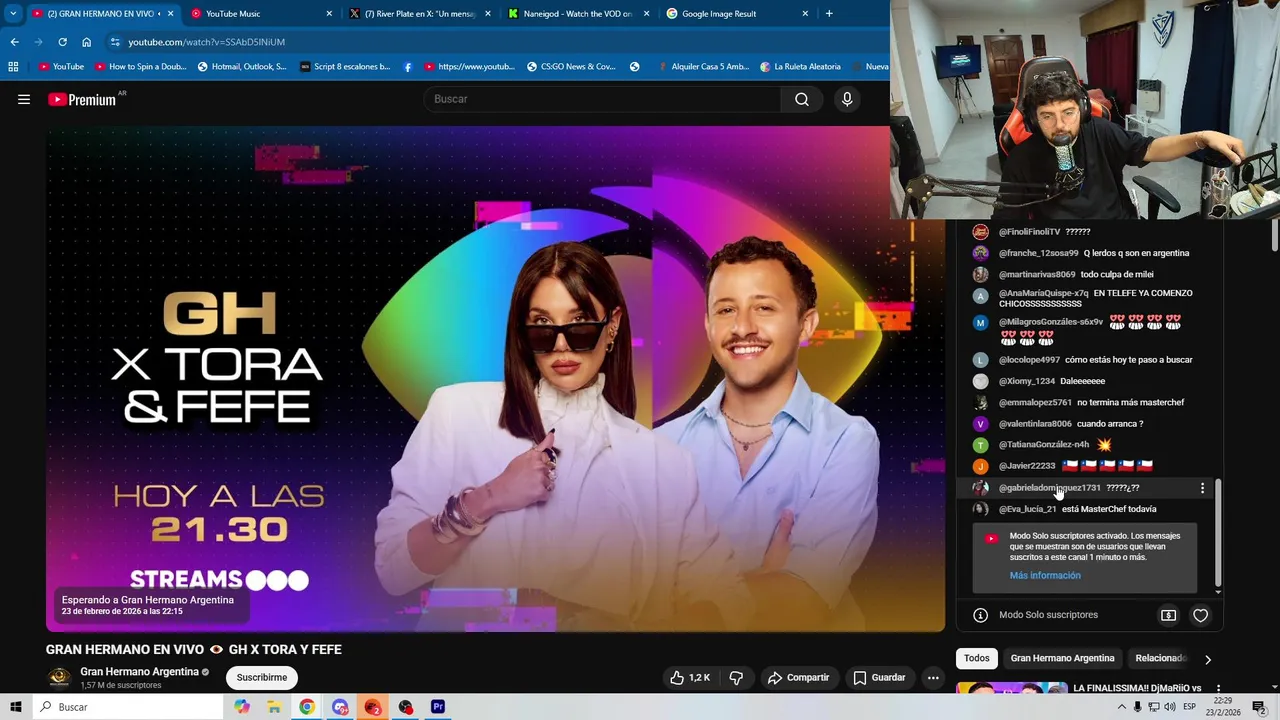This screenshot has width=1280, height=720.
Task: Open the Windows Start menu
Action: (x=16, y=707)
